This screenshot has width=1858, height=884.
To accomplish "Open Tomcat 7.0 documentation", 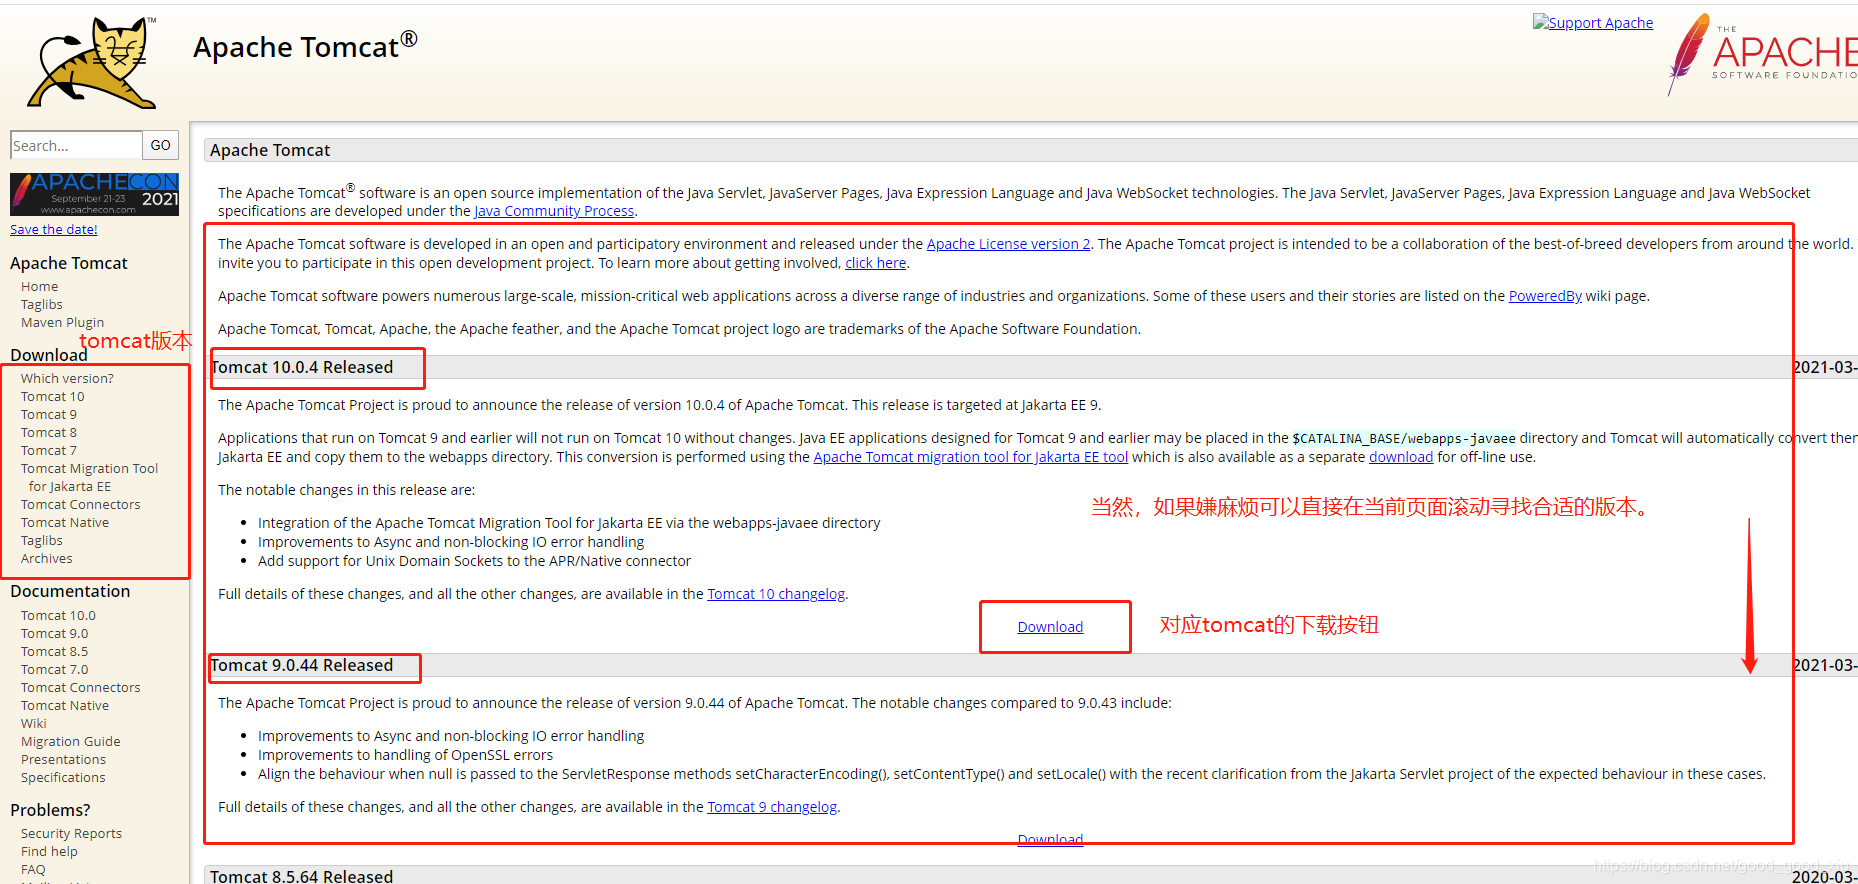I will click(x=55, y=669).
